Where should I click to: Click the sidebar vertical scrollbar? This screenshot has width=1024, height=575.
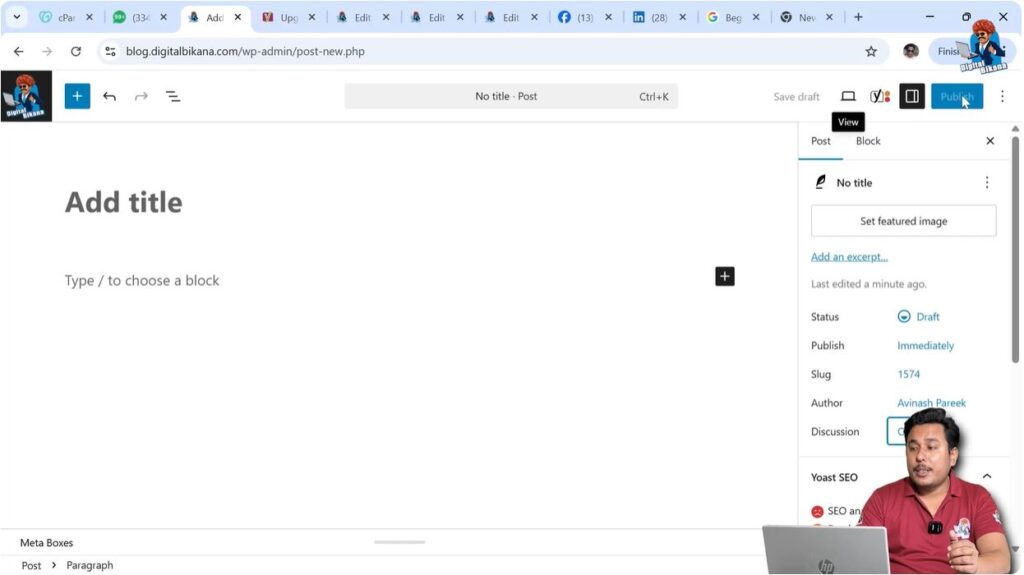tap(1016, 248)
